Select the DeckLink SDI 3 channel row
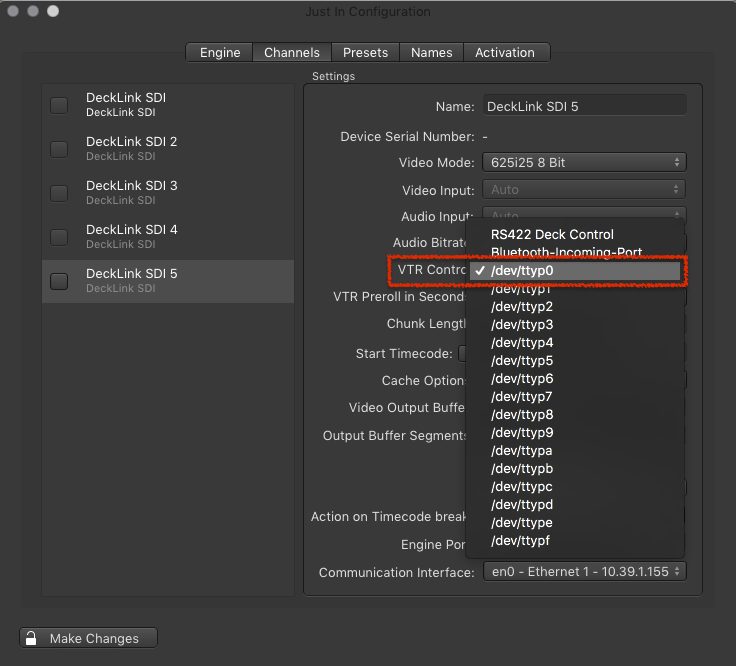The image size is (736, 666). click(168, 193)
